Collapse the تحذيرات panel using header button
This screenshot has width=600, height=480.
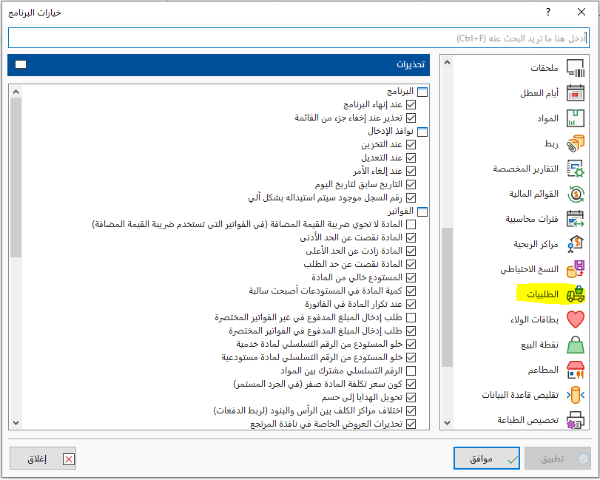22,65
